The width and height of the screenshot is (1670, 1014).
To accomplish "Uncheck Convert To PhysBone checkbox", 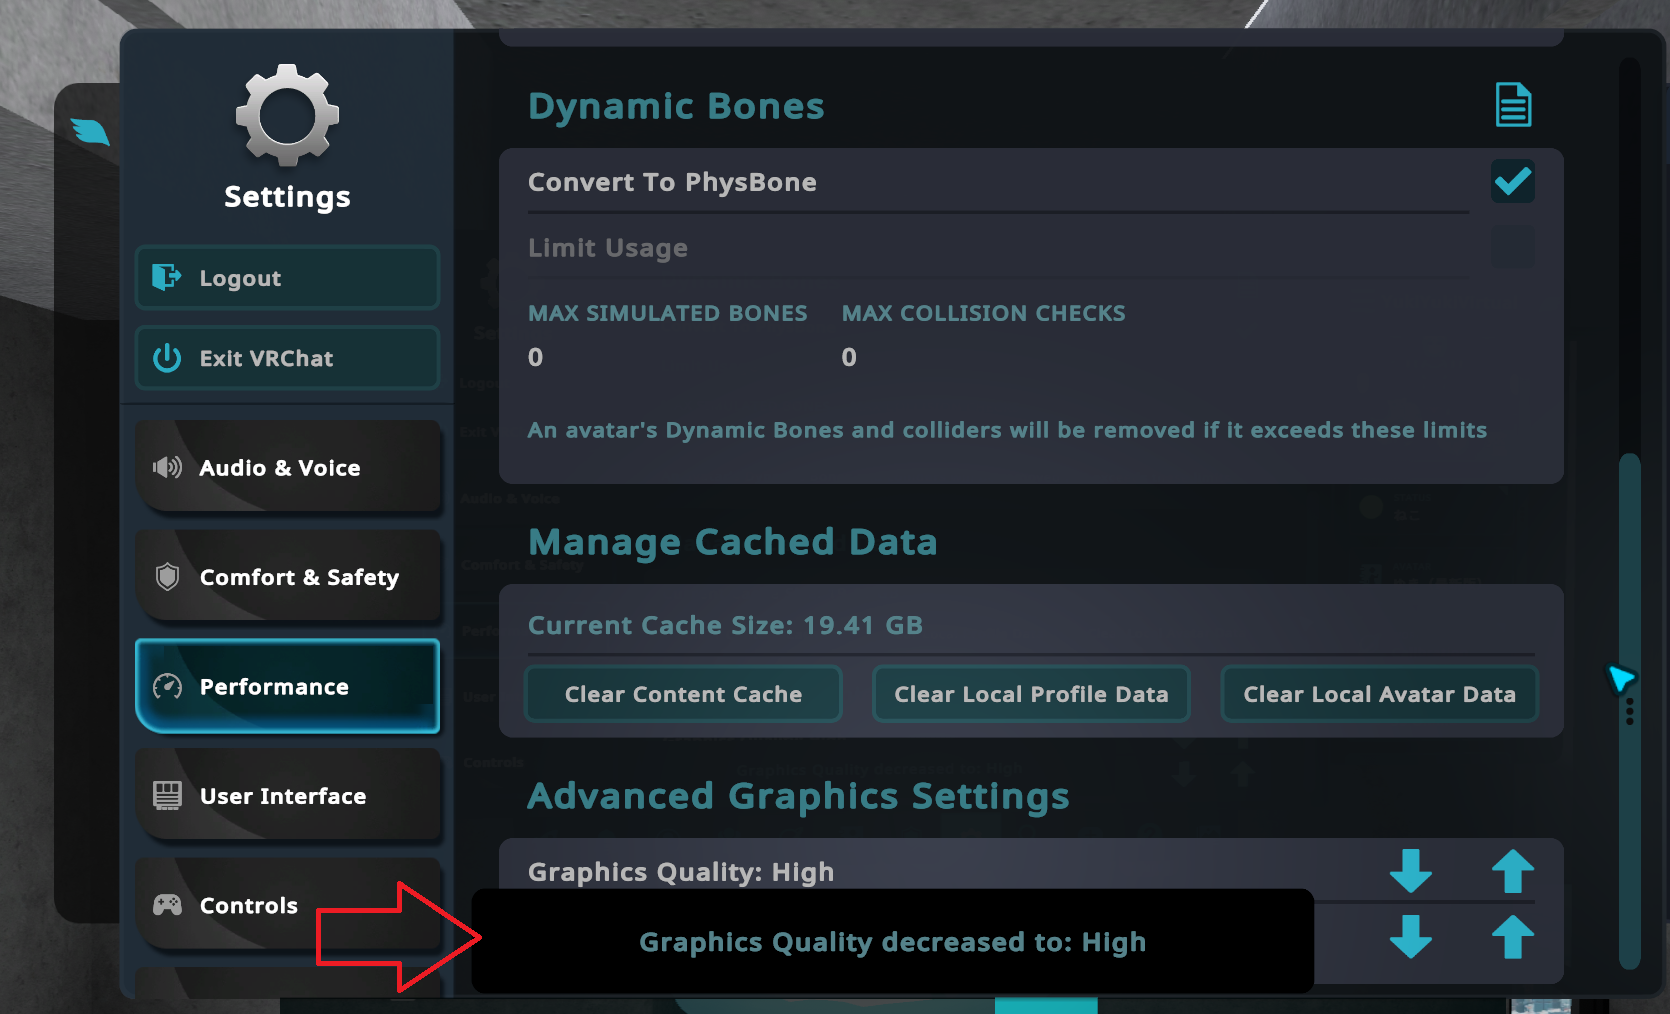I will click(1513, 181).
